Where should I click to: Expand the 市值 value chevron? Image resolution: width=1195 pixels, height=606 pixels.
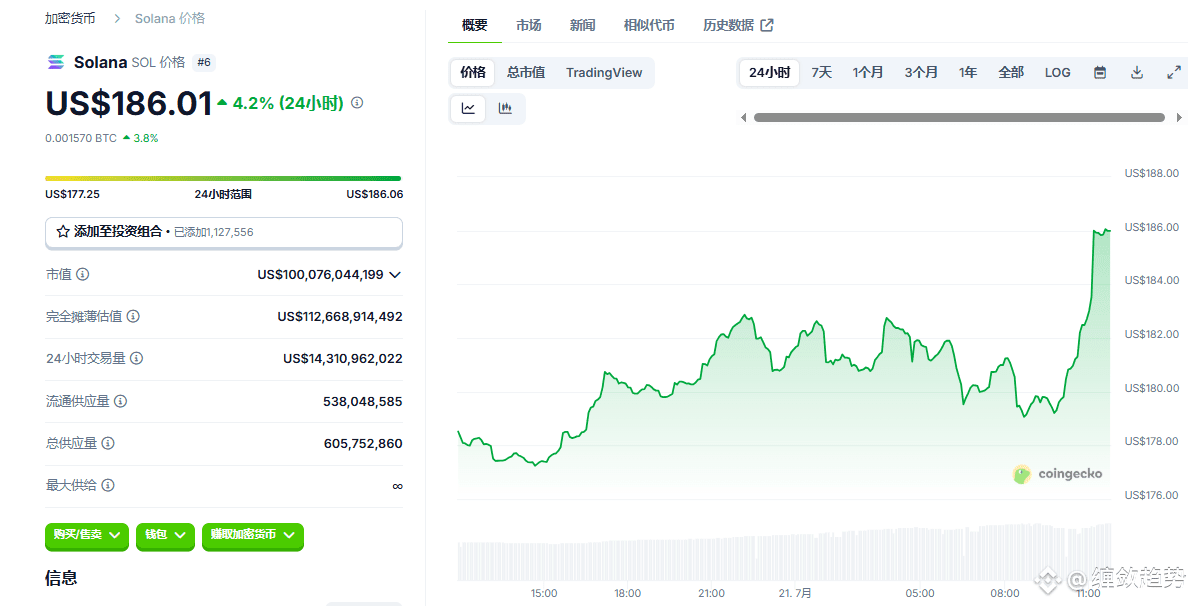pos(395,274)
